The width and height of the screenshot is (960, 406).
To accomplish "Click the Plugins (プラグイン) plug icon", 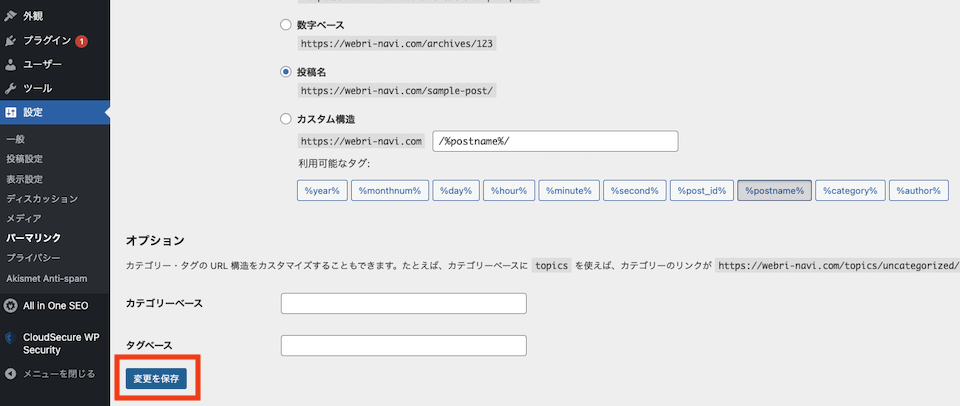I will tap(10, 41).
